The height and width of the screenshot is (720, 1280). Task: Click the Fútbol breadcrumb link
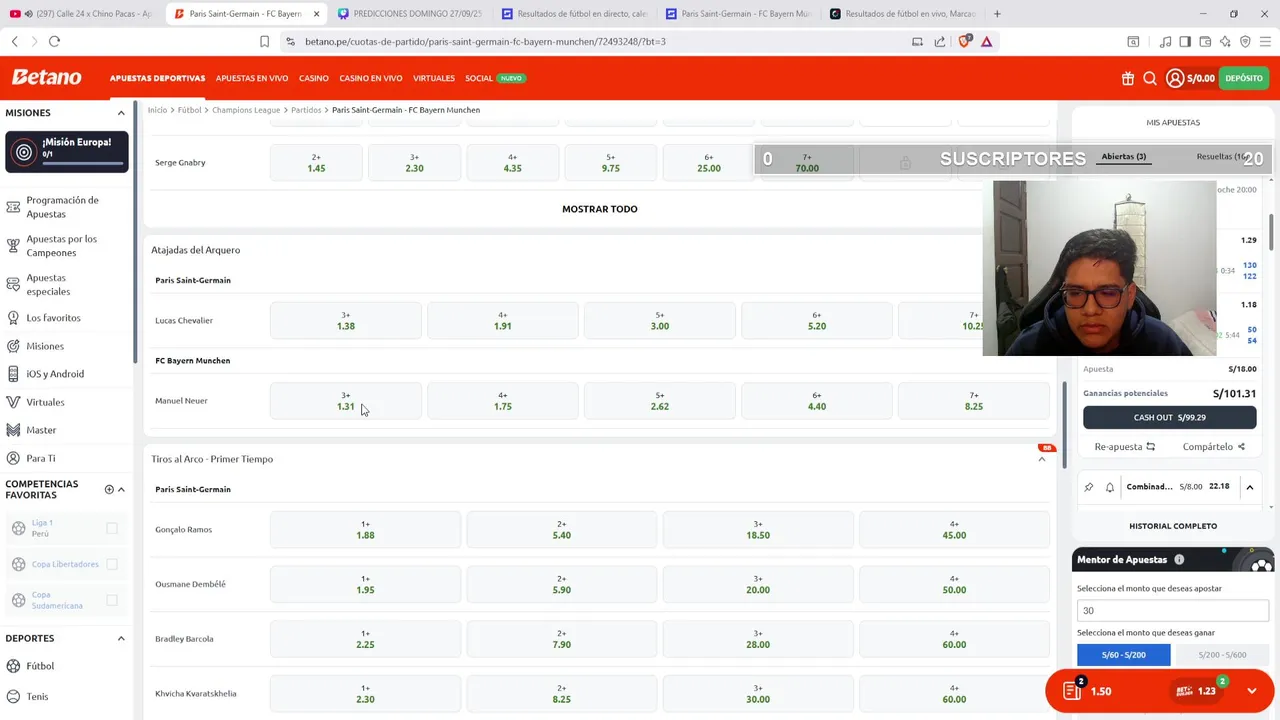pyautogui.click(x=189, y=110)
